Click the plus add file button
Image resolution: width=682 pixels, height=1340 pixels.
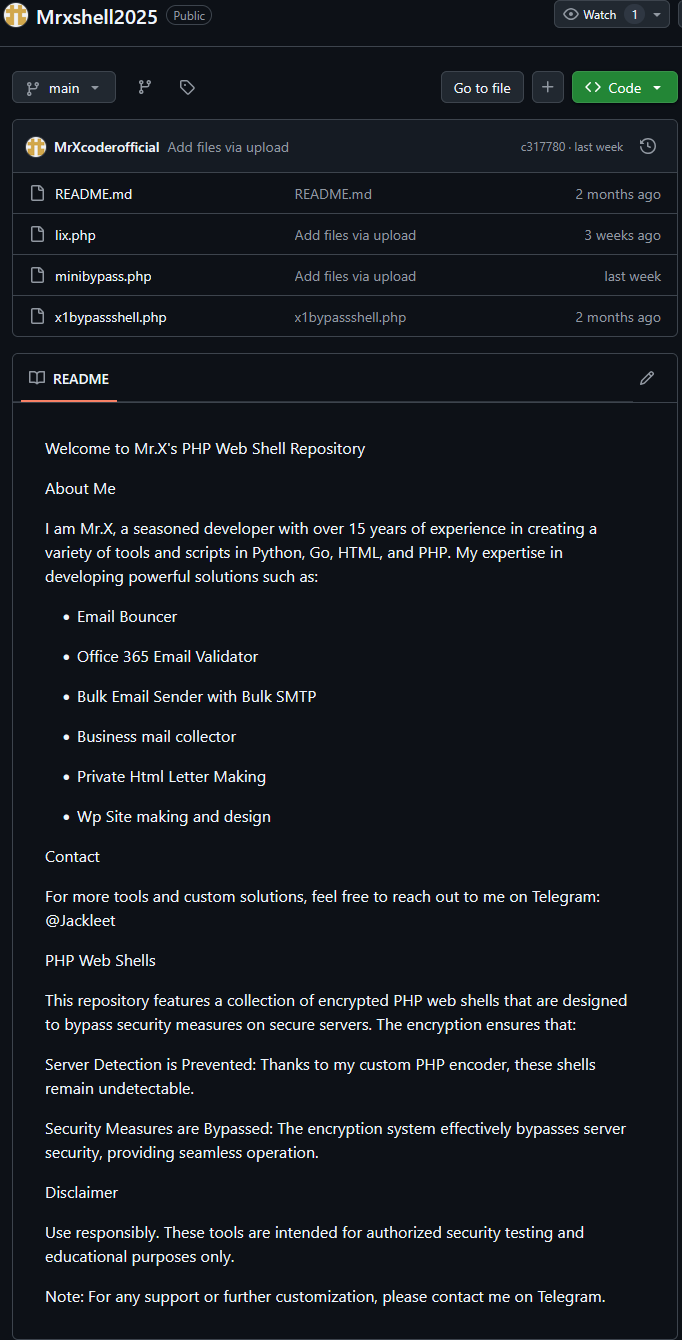547,88
